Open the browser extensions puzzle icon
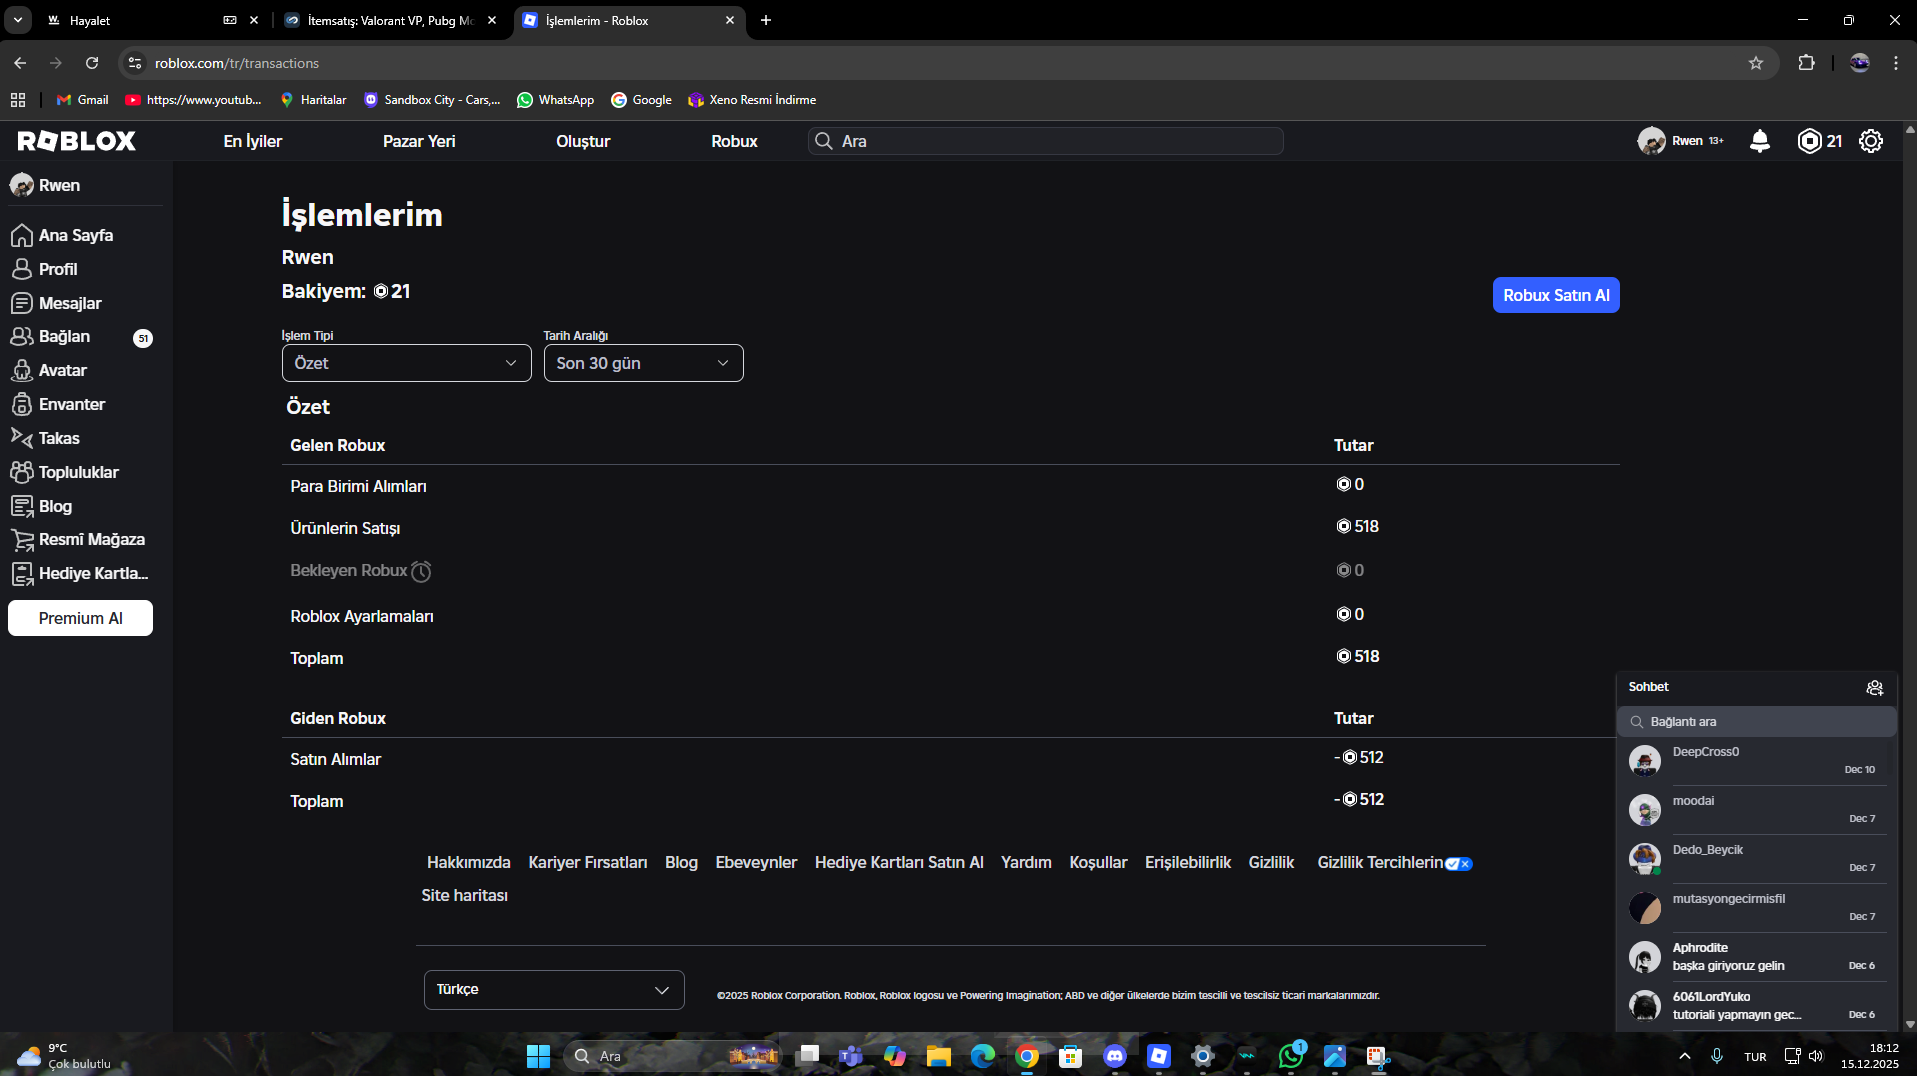This screenshot has width=1917, height=1076. (1806, 63)
